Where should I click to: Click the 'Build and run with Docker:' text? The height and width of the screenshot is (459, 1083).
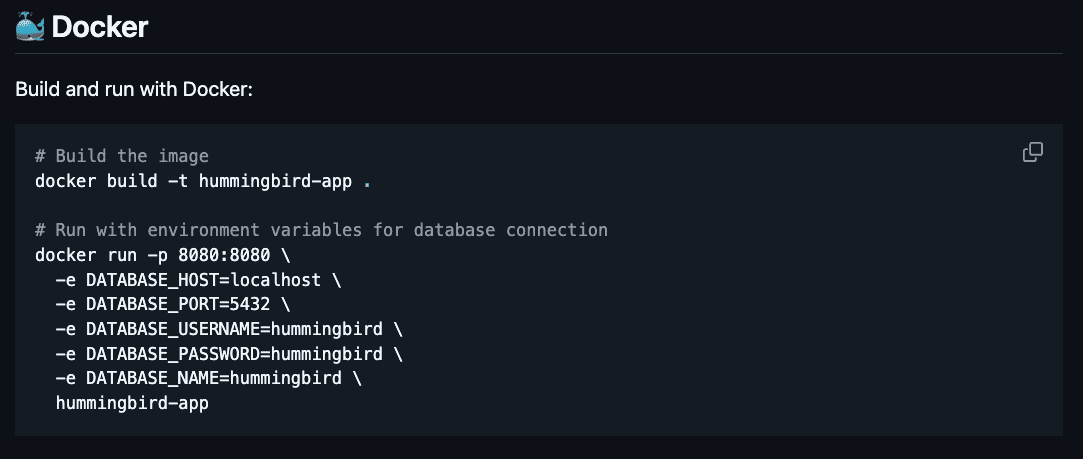coord(134,90)
